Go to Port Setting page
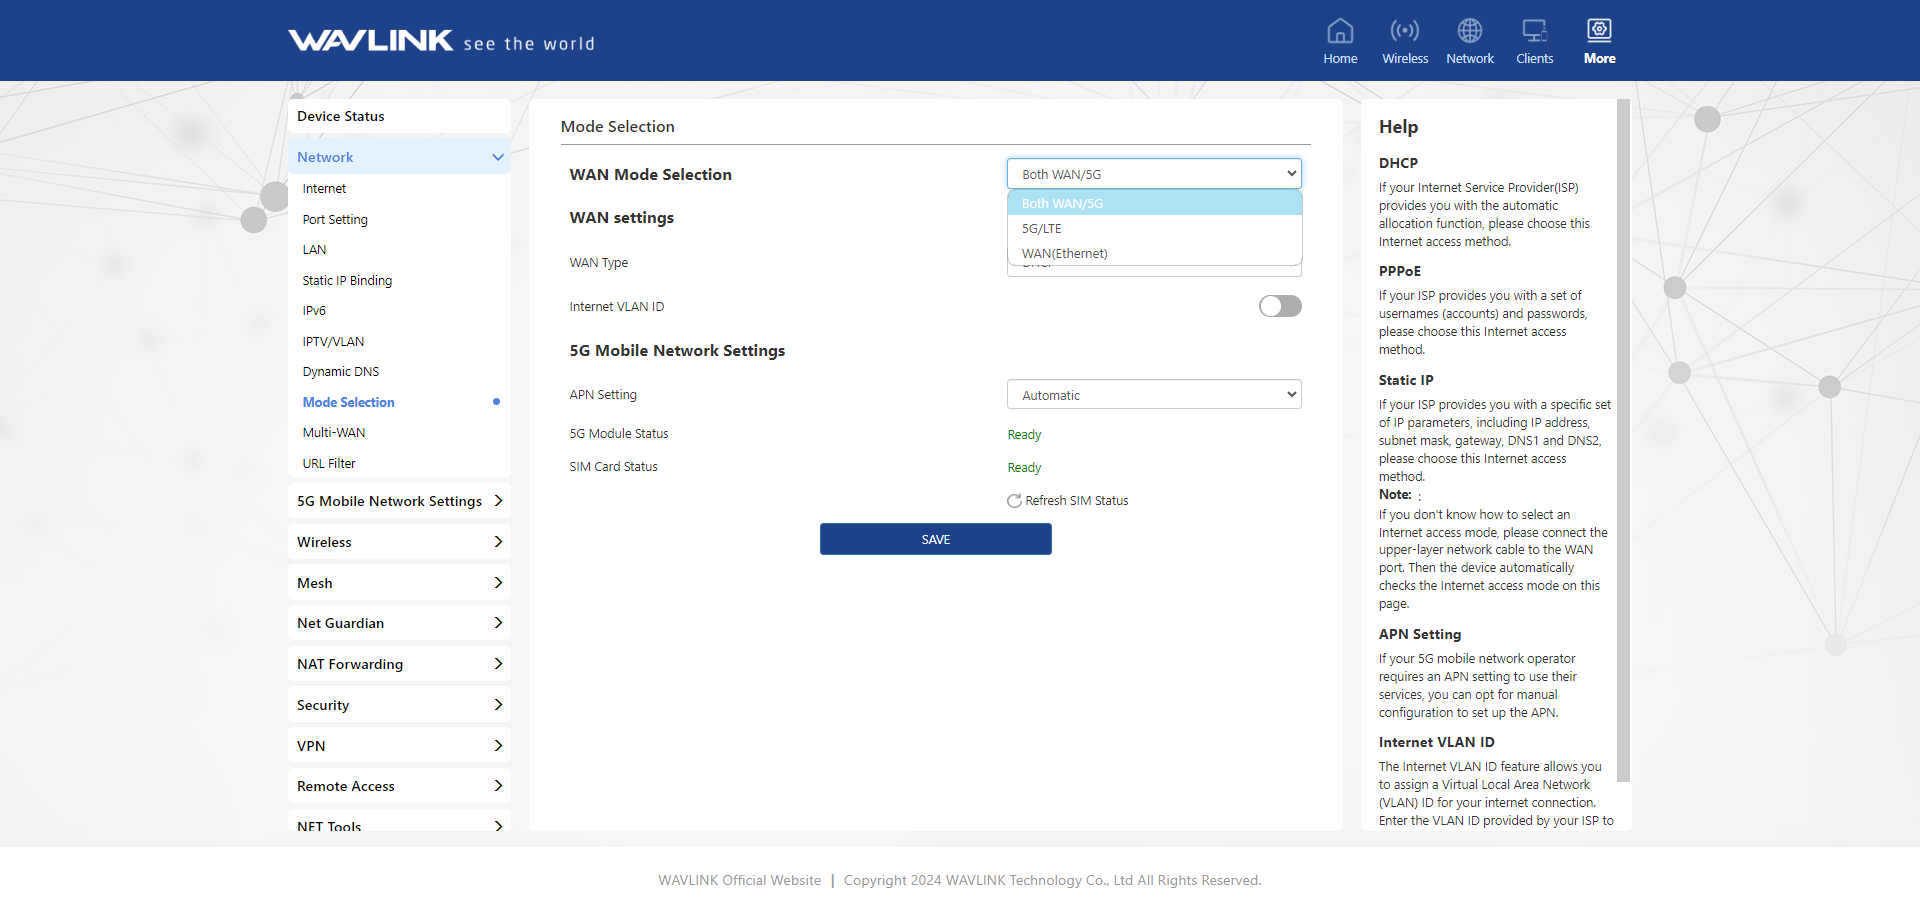 pos(335,220)
